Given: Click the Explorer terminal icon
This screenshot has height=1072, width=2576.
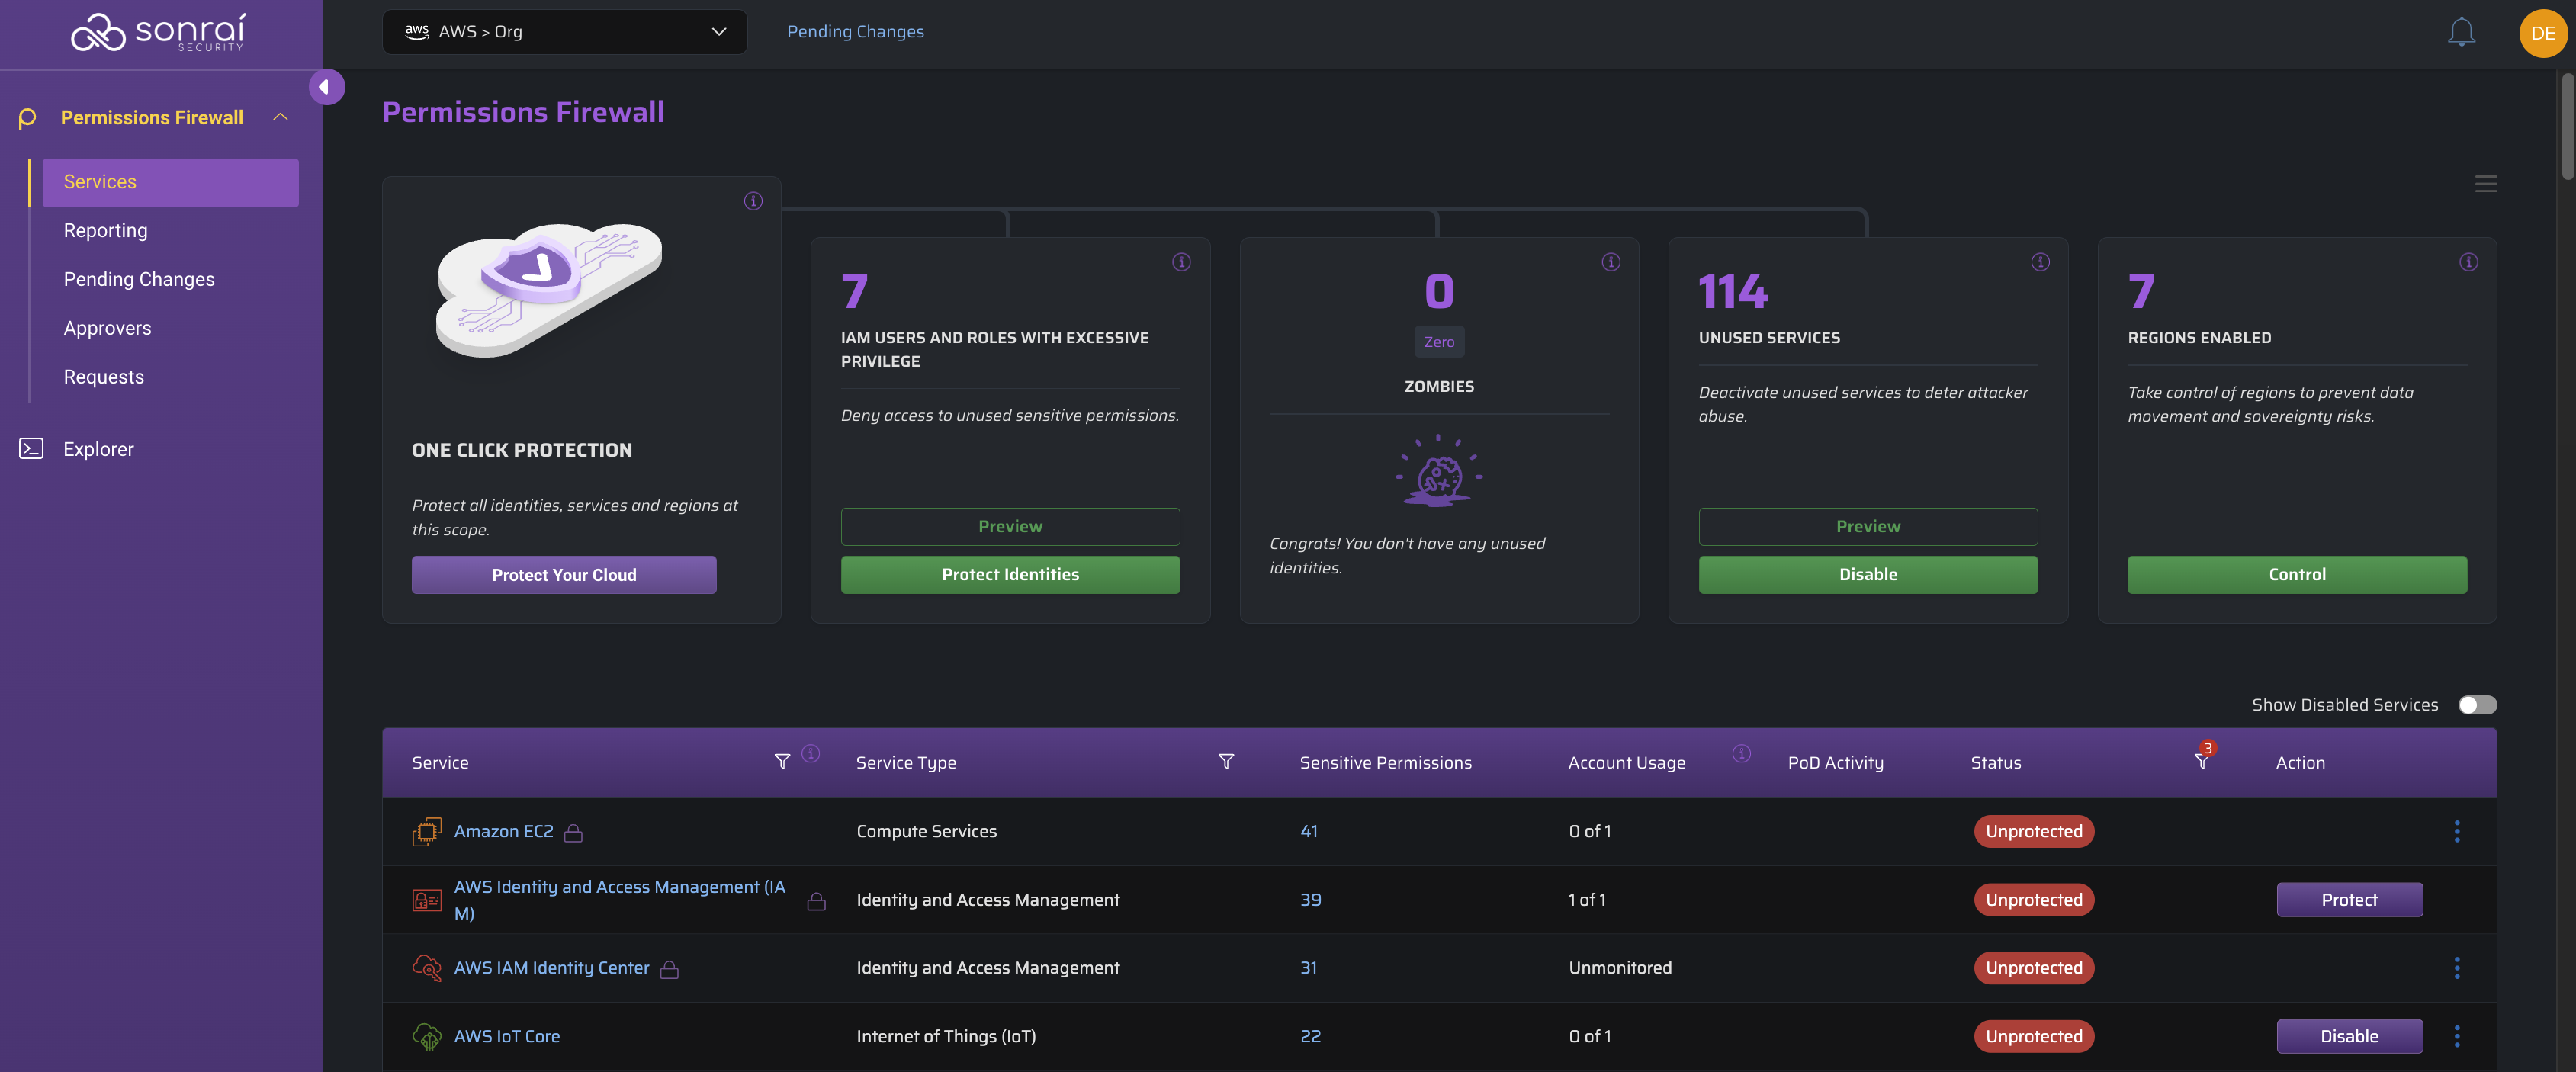Looking at the screenshot, I should [x=31, y=448].
